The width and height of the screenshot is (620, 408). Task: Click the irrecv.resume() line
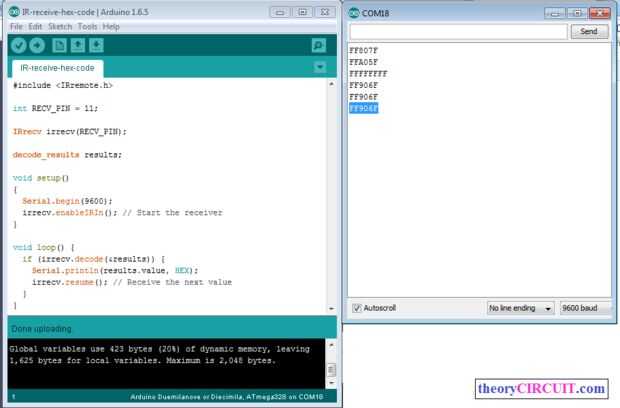tap(132, 282)
